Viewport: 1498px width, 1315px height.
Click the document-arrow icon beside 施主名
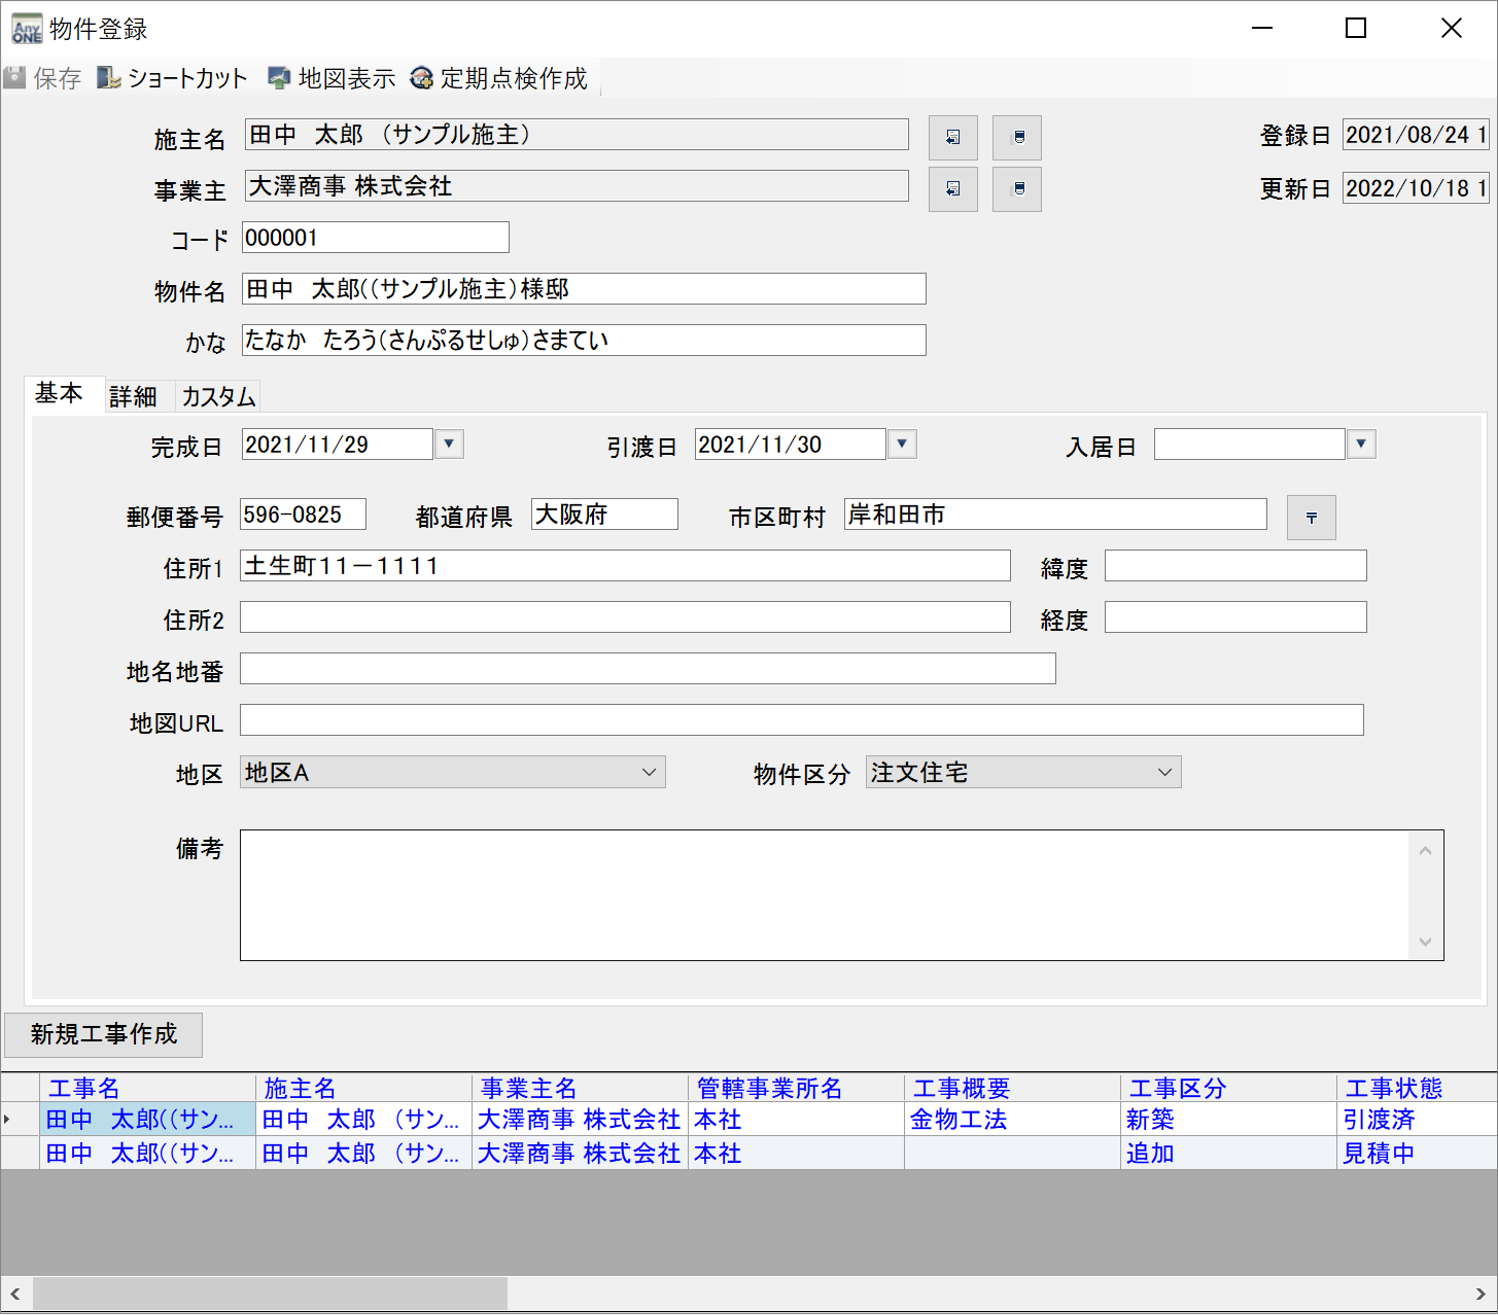click(952, 137)
